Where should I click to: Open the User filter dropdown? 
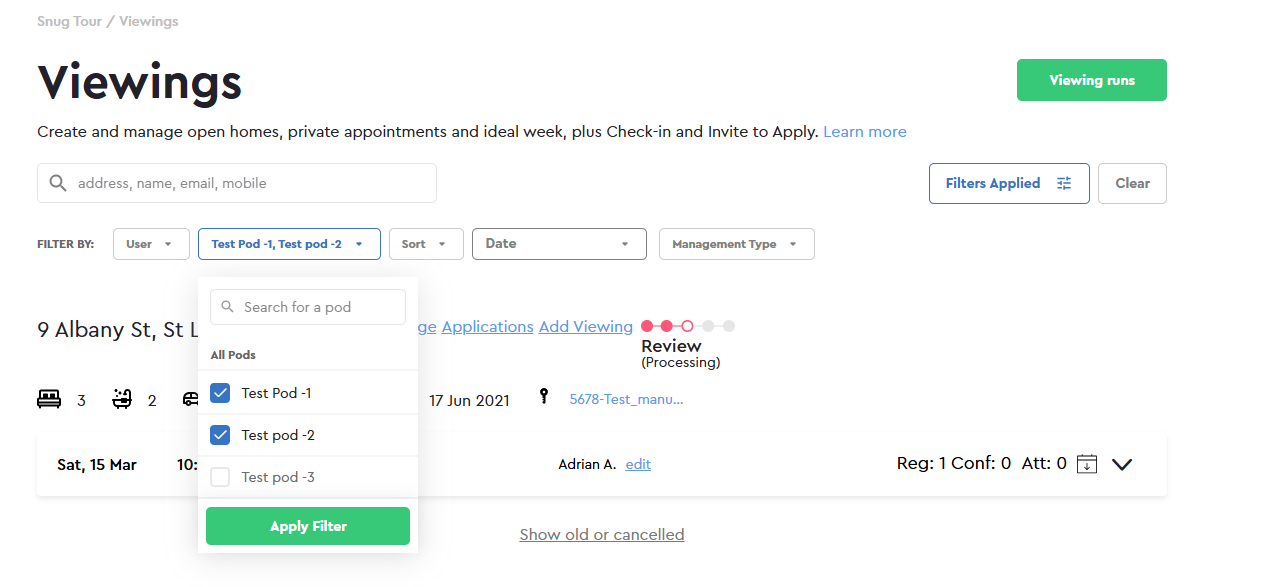[x=151, y=244]
